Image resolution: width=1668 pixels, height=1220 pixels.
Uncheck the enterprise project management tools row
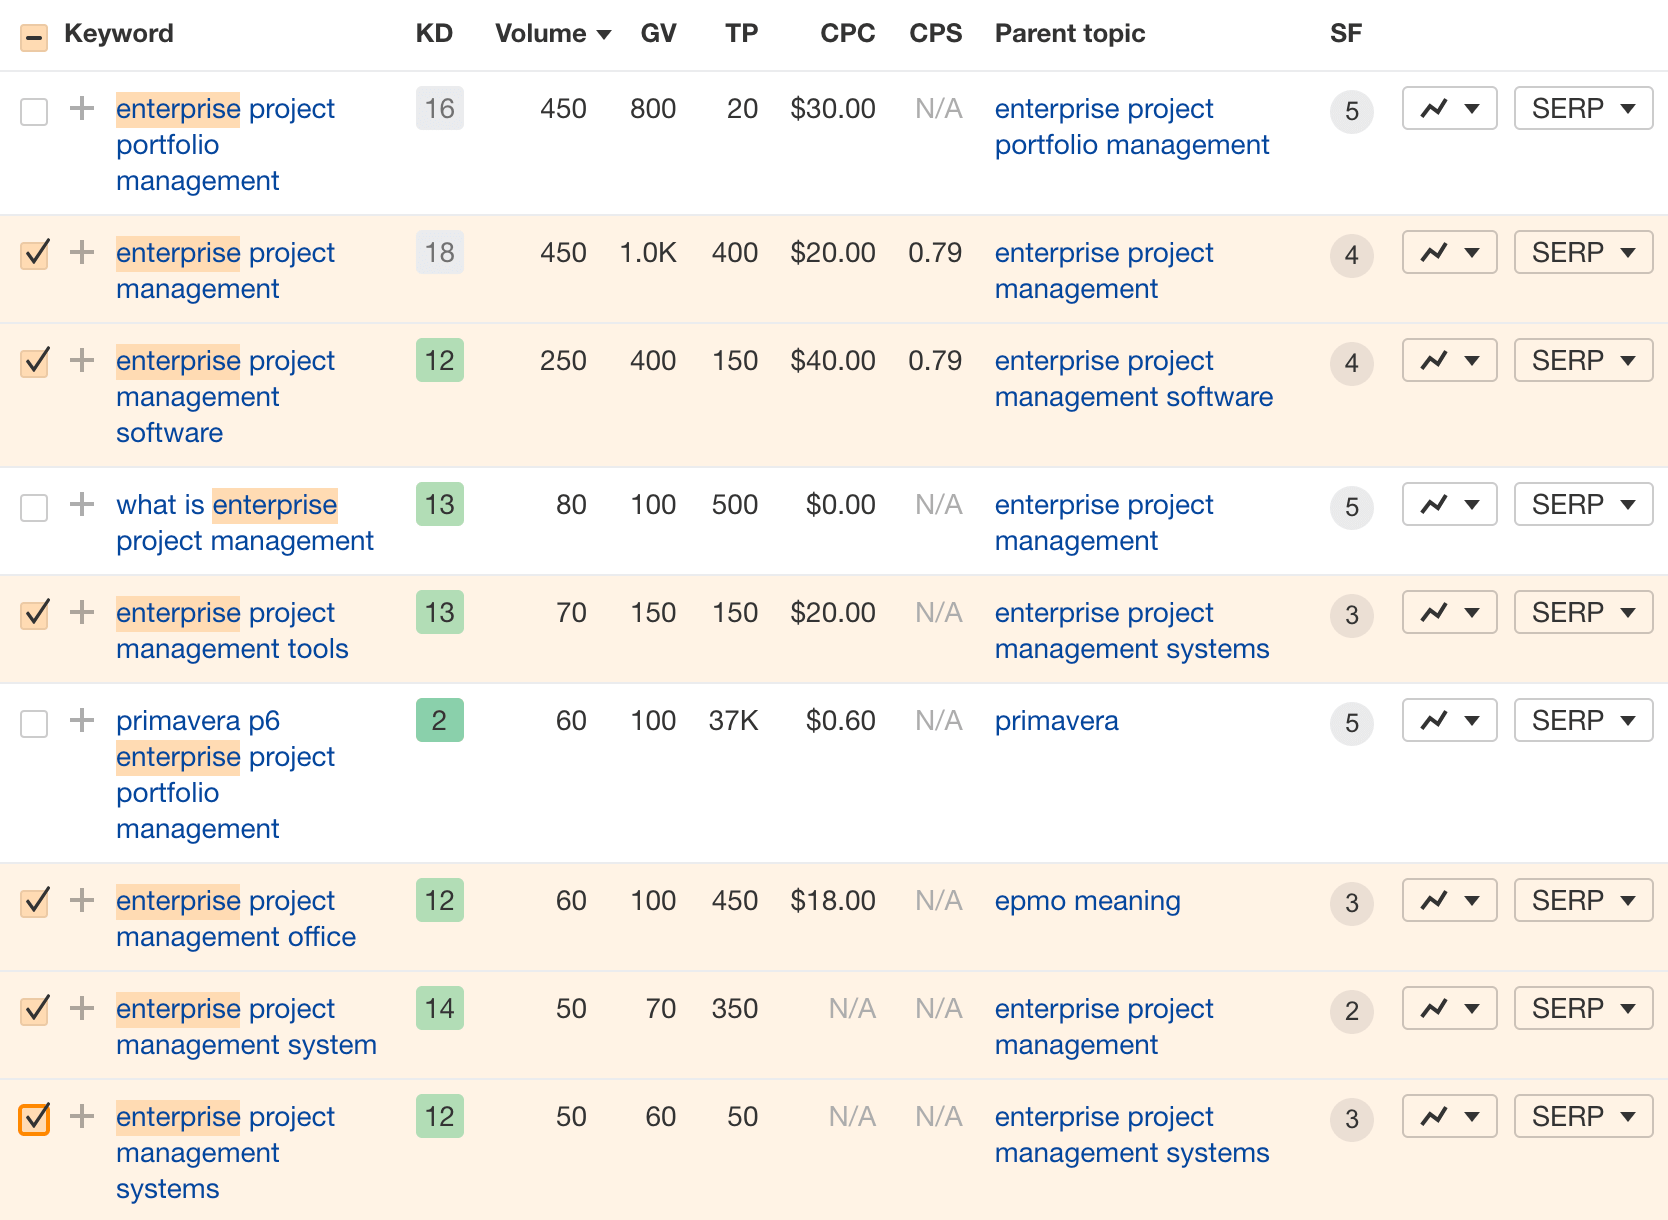(x=34, y=614)
